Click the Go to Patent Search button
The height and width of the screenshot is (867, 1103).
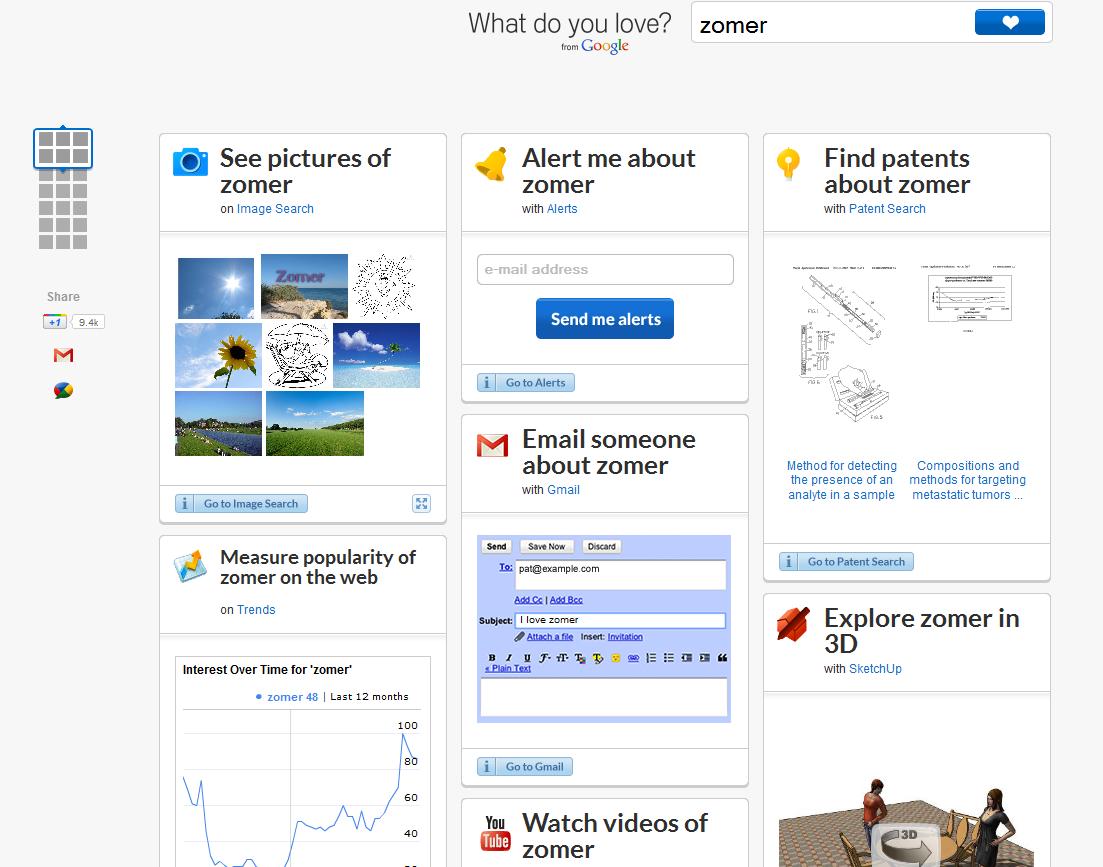[846, 562]
